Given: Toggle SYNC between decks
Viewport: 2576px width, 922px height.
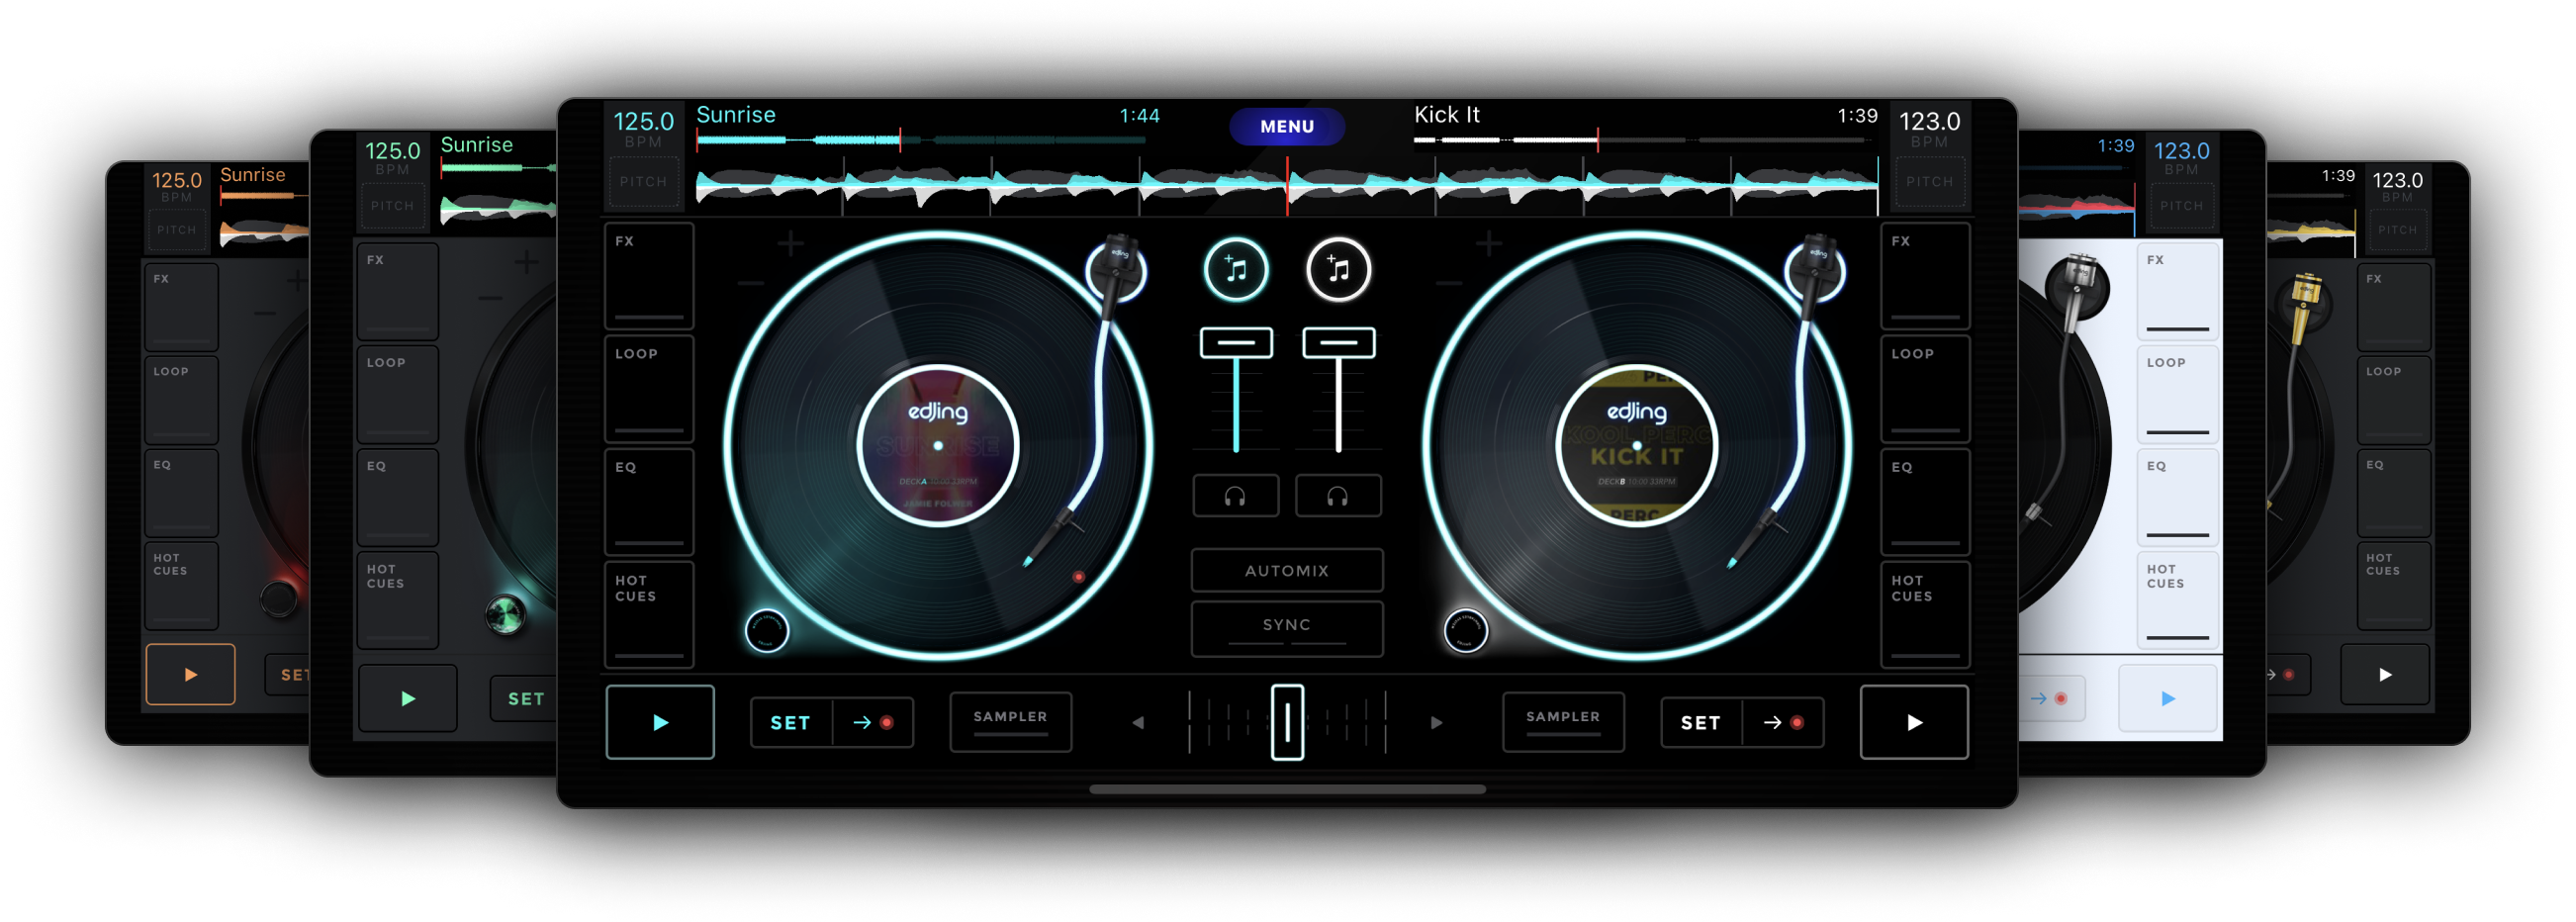Looking at the screenshot, I should tap(1286, 627).
